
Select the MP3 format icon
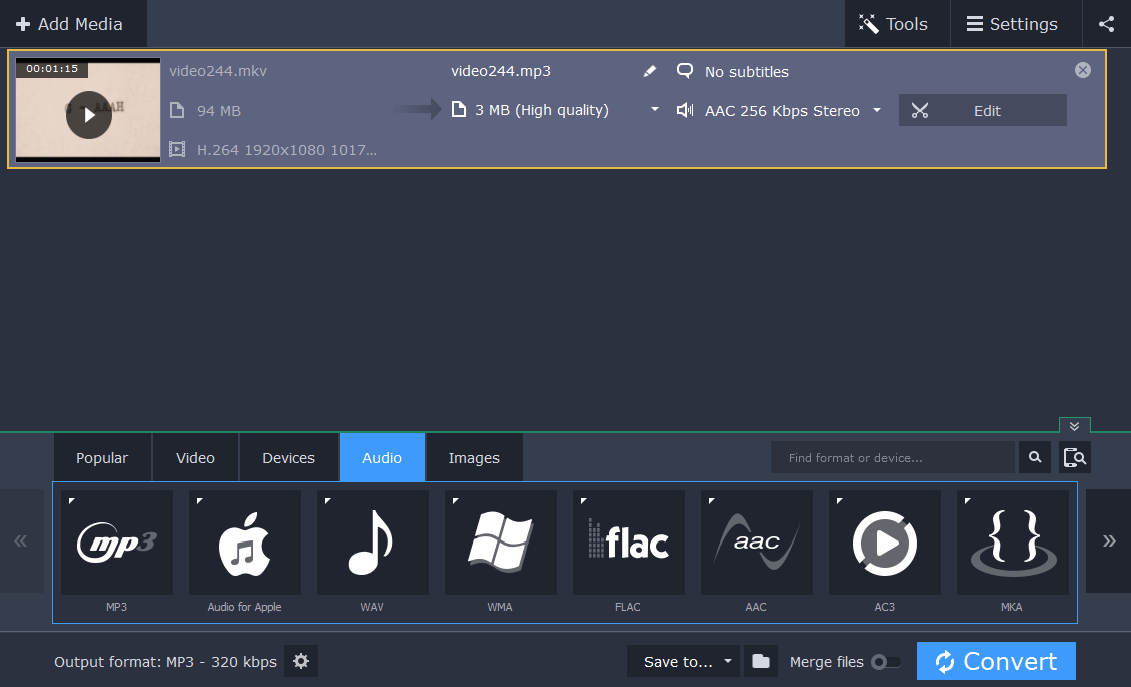[116, 542]
